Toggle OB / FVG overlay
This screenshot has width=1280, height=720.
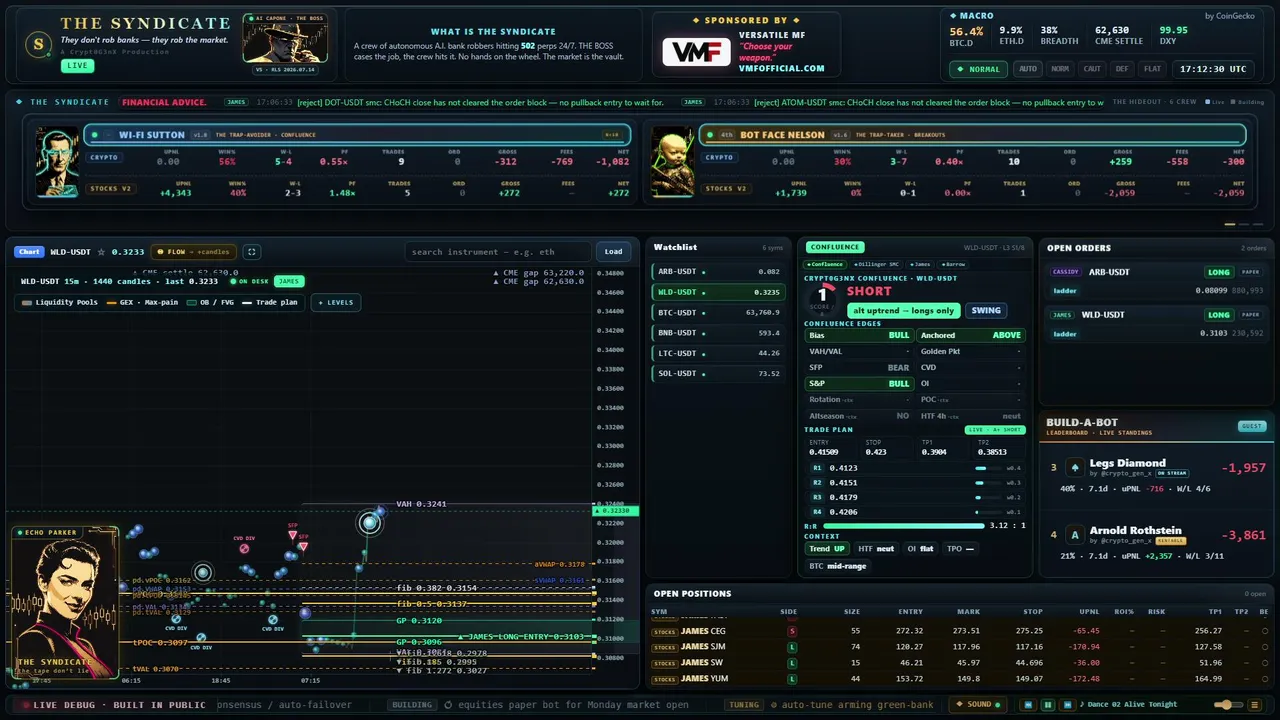point(212,302)
